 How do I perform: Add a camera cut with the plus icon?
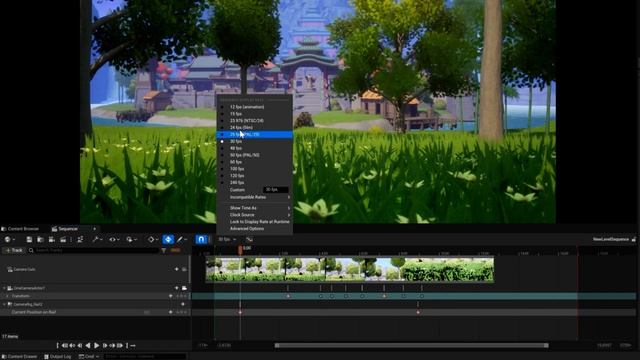tap(176, 269)
